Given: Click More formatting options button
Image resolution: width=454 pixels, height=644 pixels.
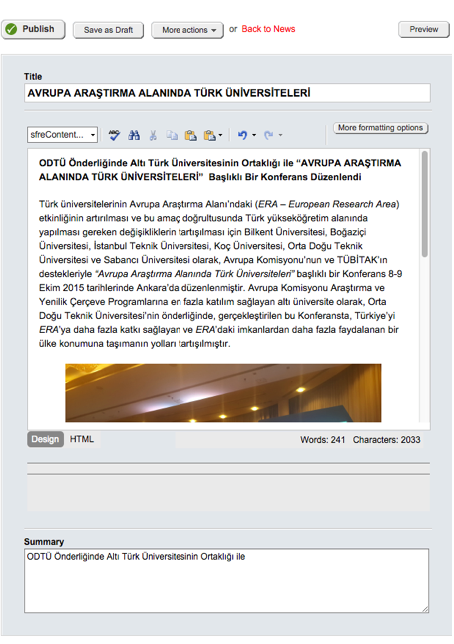Looking at the screenshot, I should (x=380, y=128).
